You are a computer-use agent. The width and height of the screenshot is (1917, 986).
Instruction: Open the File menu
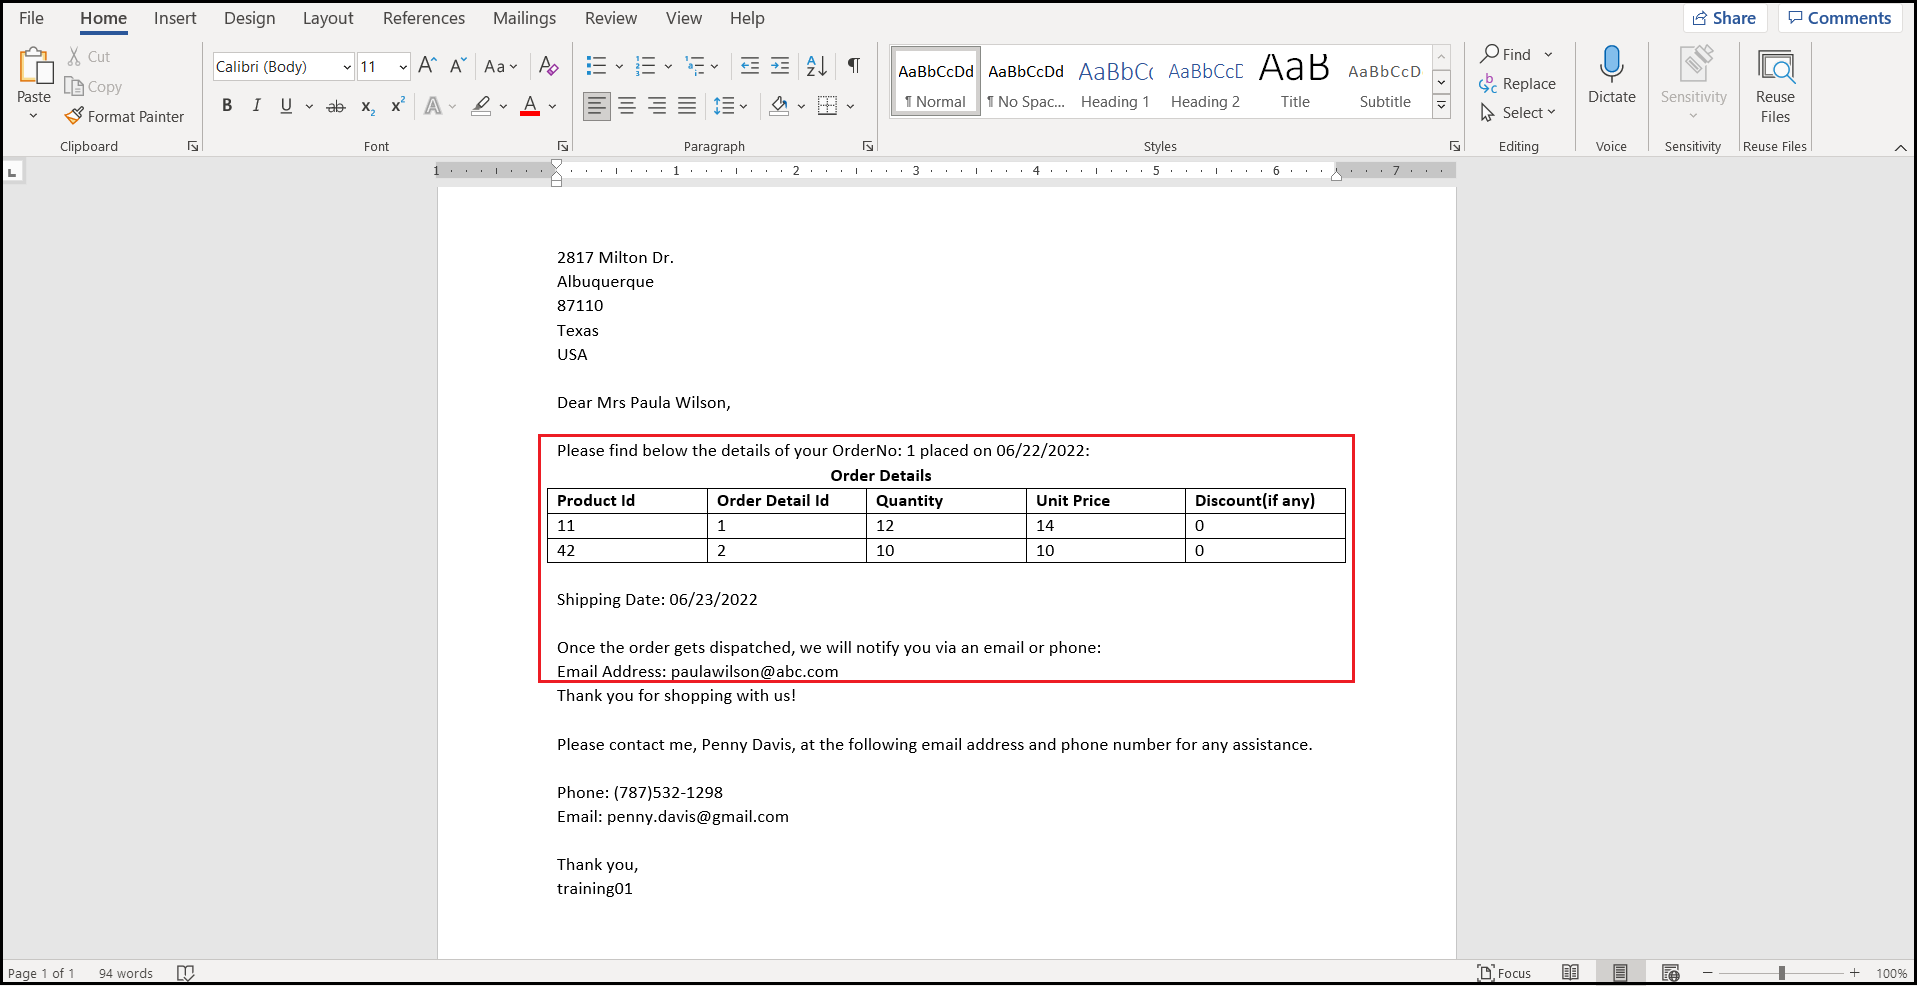(x=31, y=18)
